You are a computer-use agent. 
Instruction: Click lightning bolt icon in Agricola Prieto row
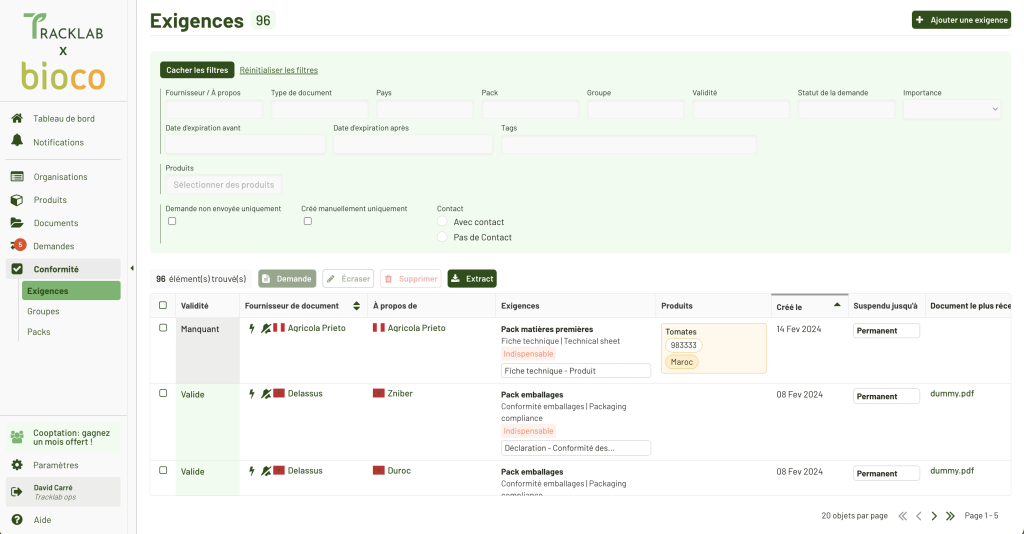coord(252,328)
